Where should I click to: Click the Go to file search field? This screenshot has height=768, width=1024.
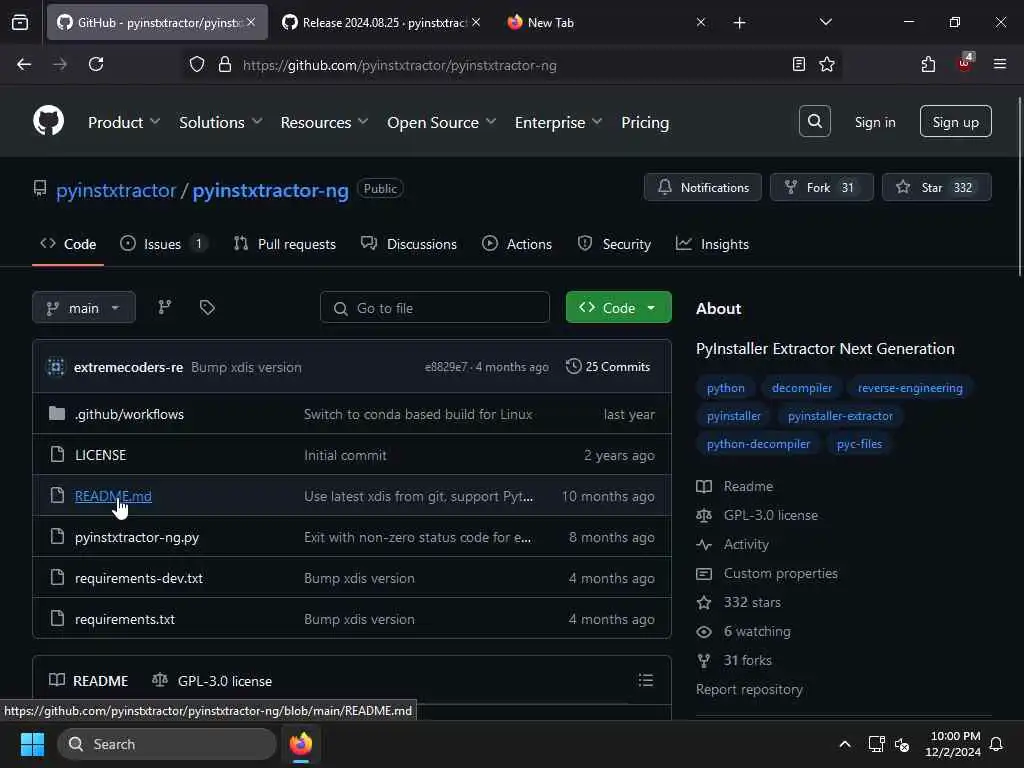[x=435, y=308]
